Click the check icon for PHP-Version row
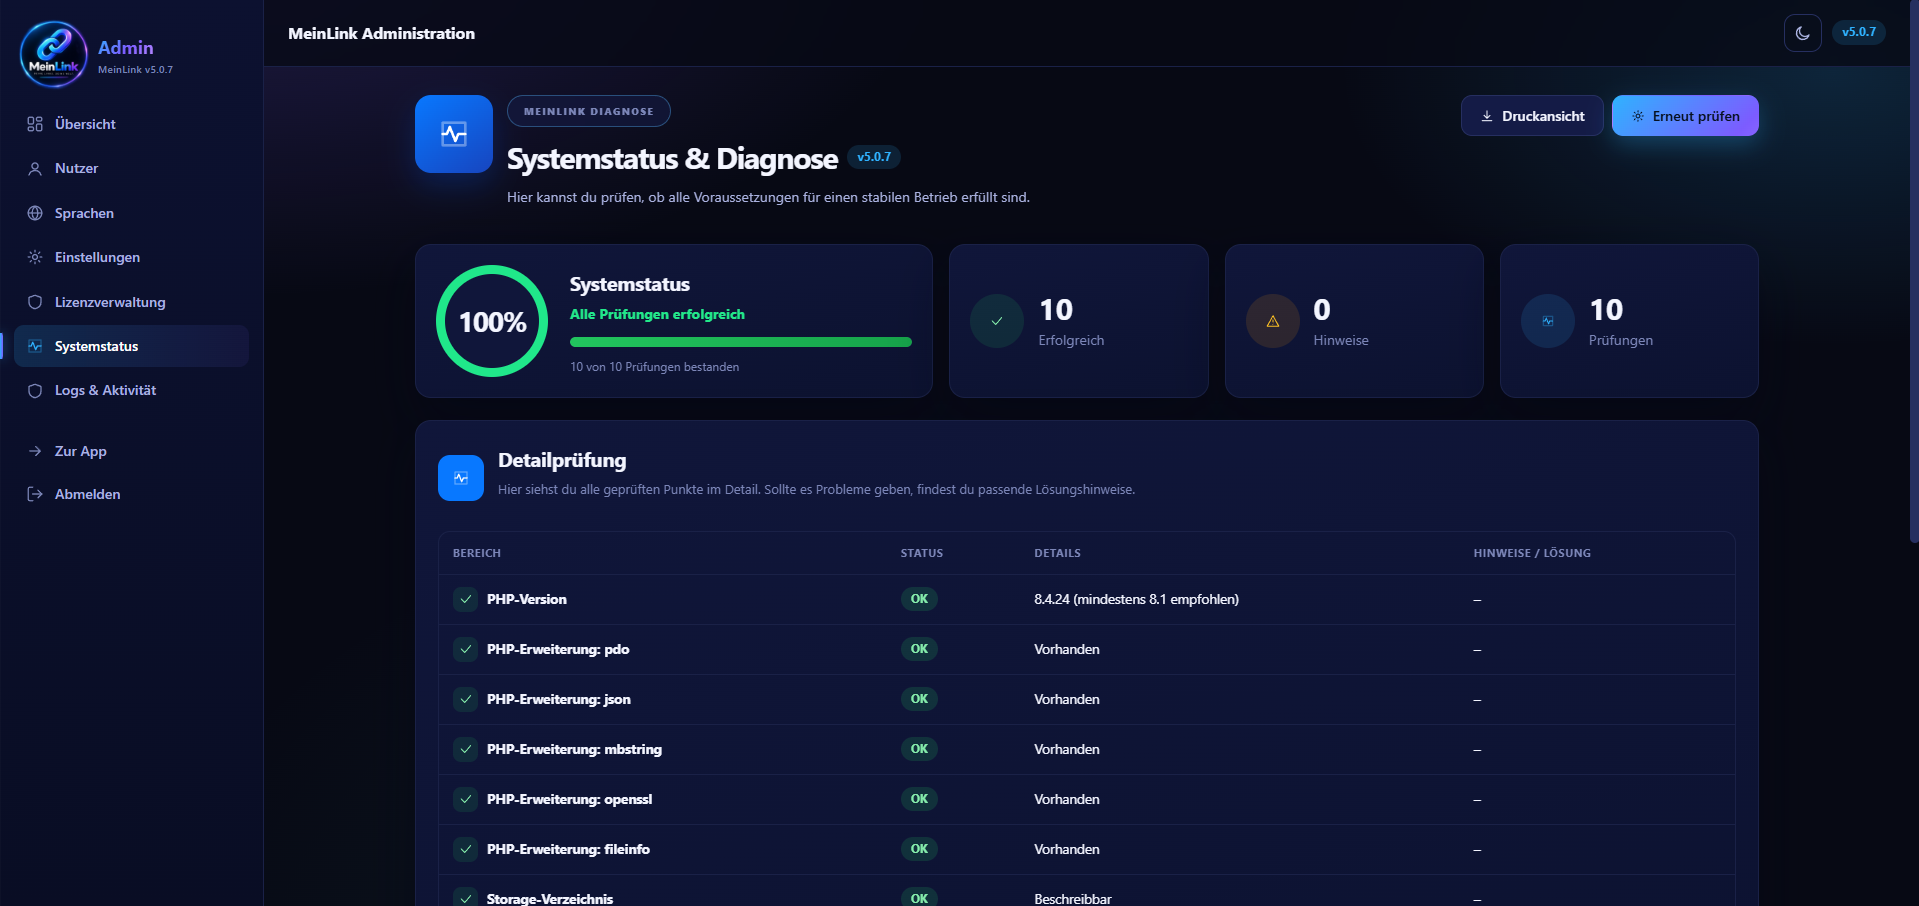The height and width of the screenshot is (906, 1919). pyautogui.click(x=466, y=599)
